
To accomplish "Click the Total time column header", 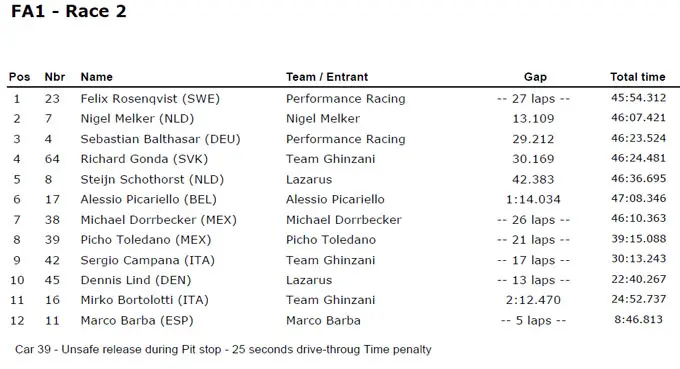I will [x=638, y=77].
